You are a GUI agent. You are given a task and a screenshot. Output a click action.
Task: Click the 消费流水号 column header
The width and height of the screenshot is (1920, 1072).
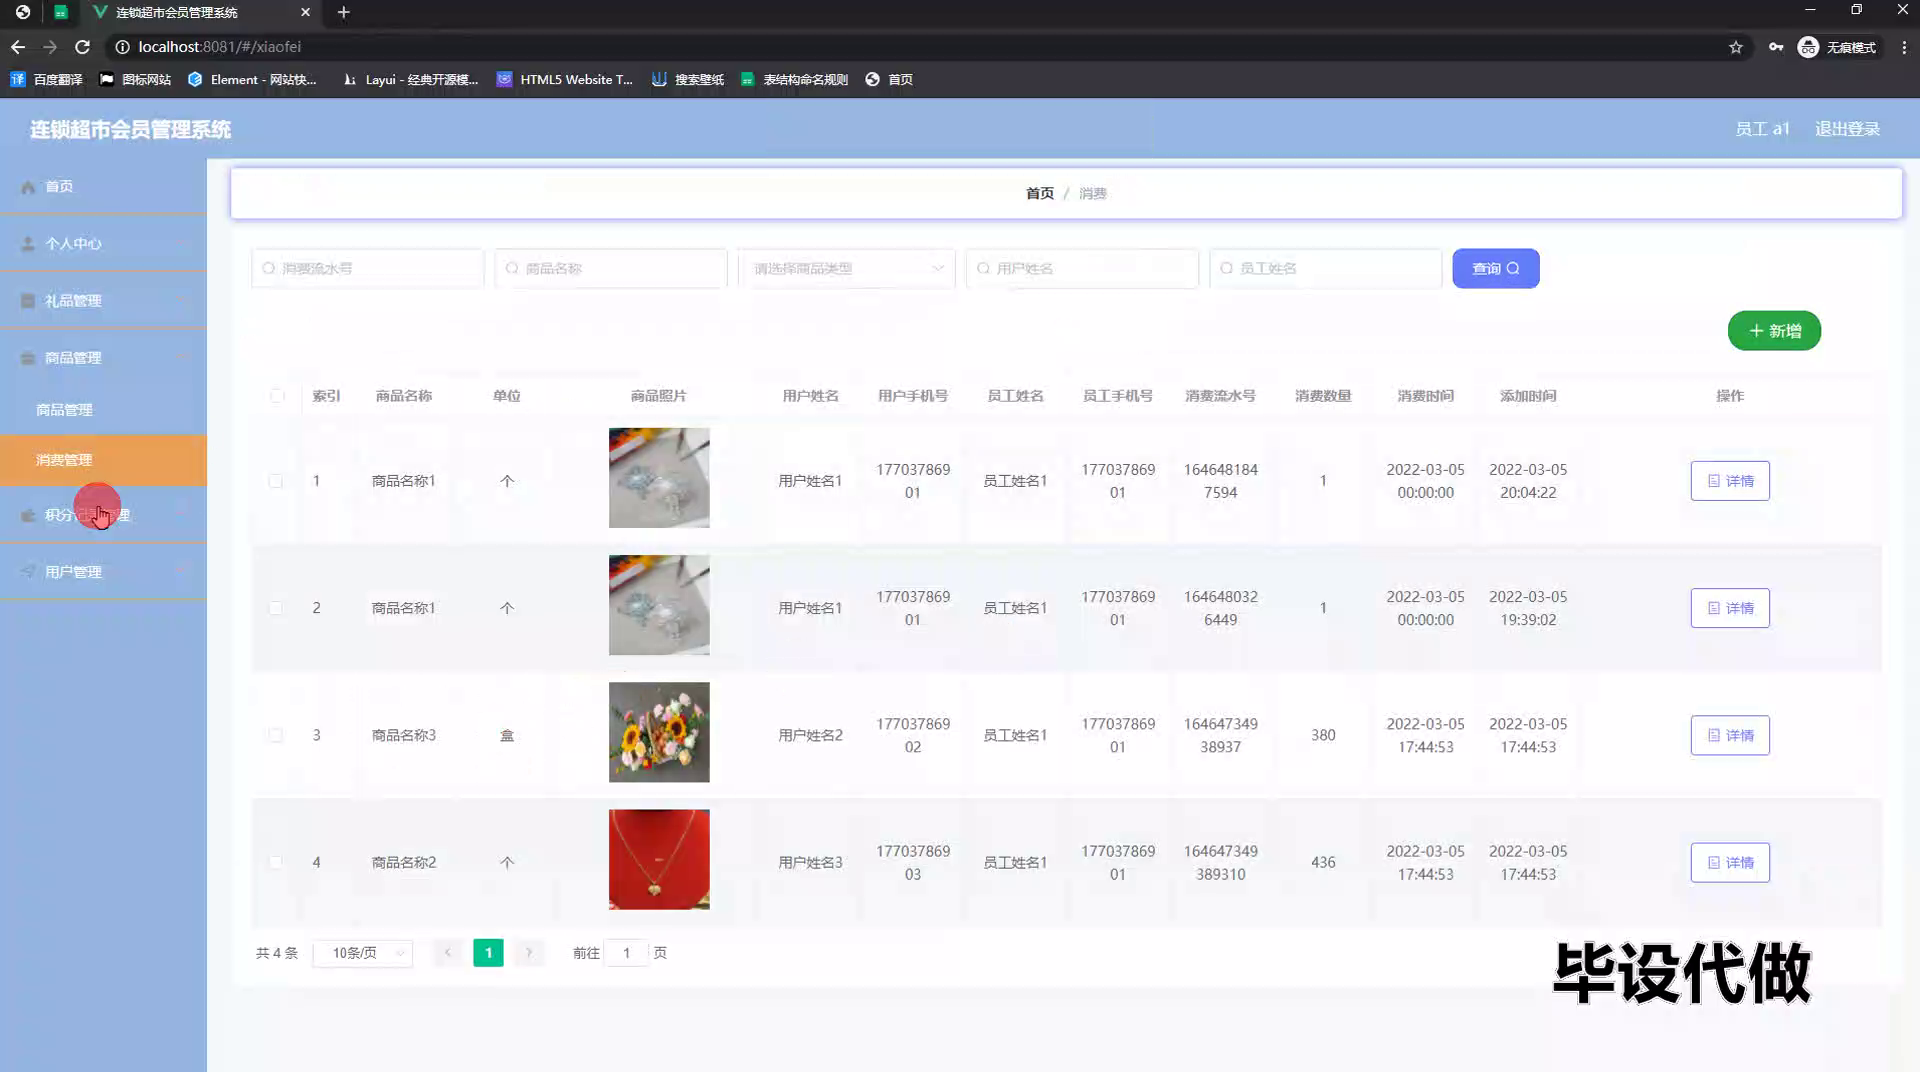(x=1220, y=396)
